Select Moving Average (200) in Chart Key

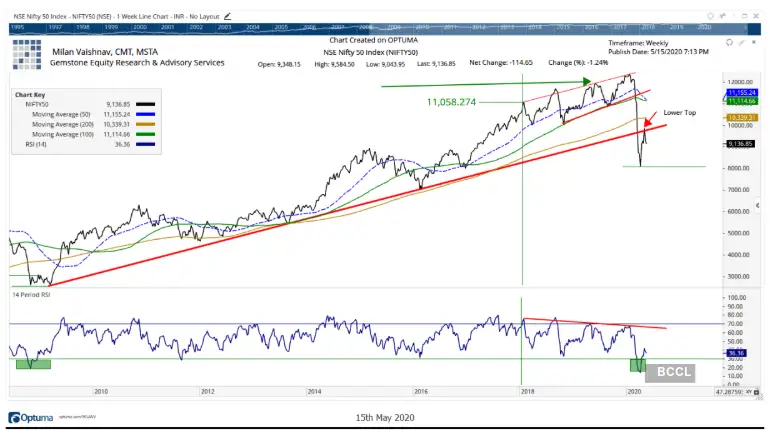point(60,125)
